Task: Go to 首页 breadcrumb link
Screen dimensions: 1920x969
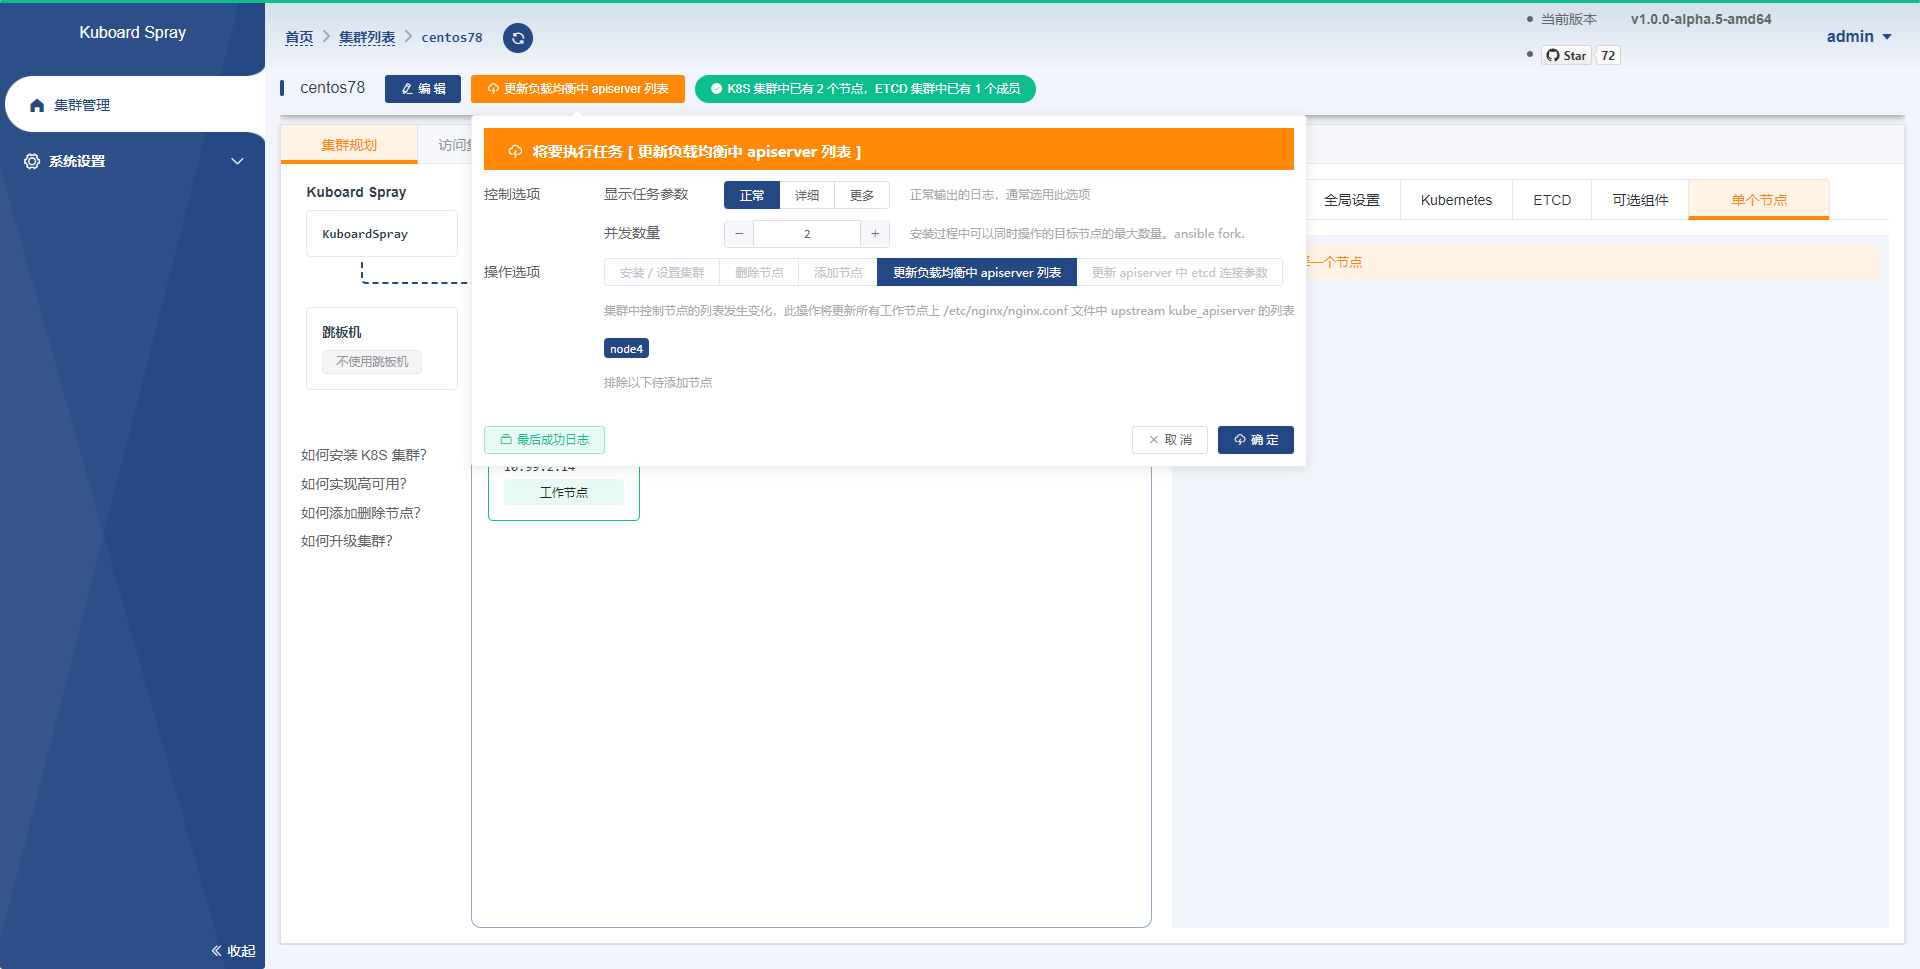Action: coord(299,37)
